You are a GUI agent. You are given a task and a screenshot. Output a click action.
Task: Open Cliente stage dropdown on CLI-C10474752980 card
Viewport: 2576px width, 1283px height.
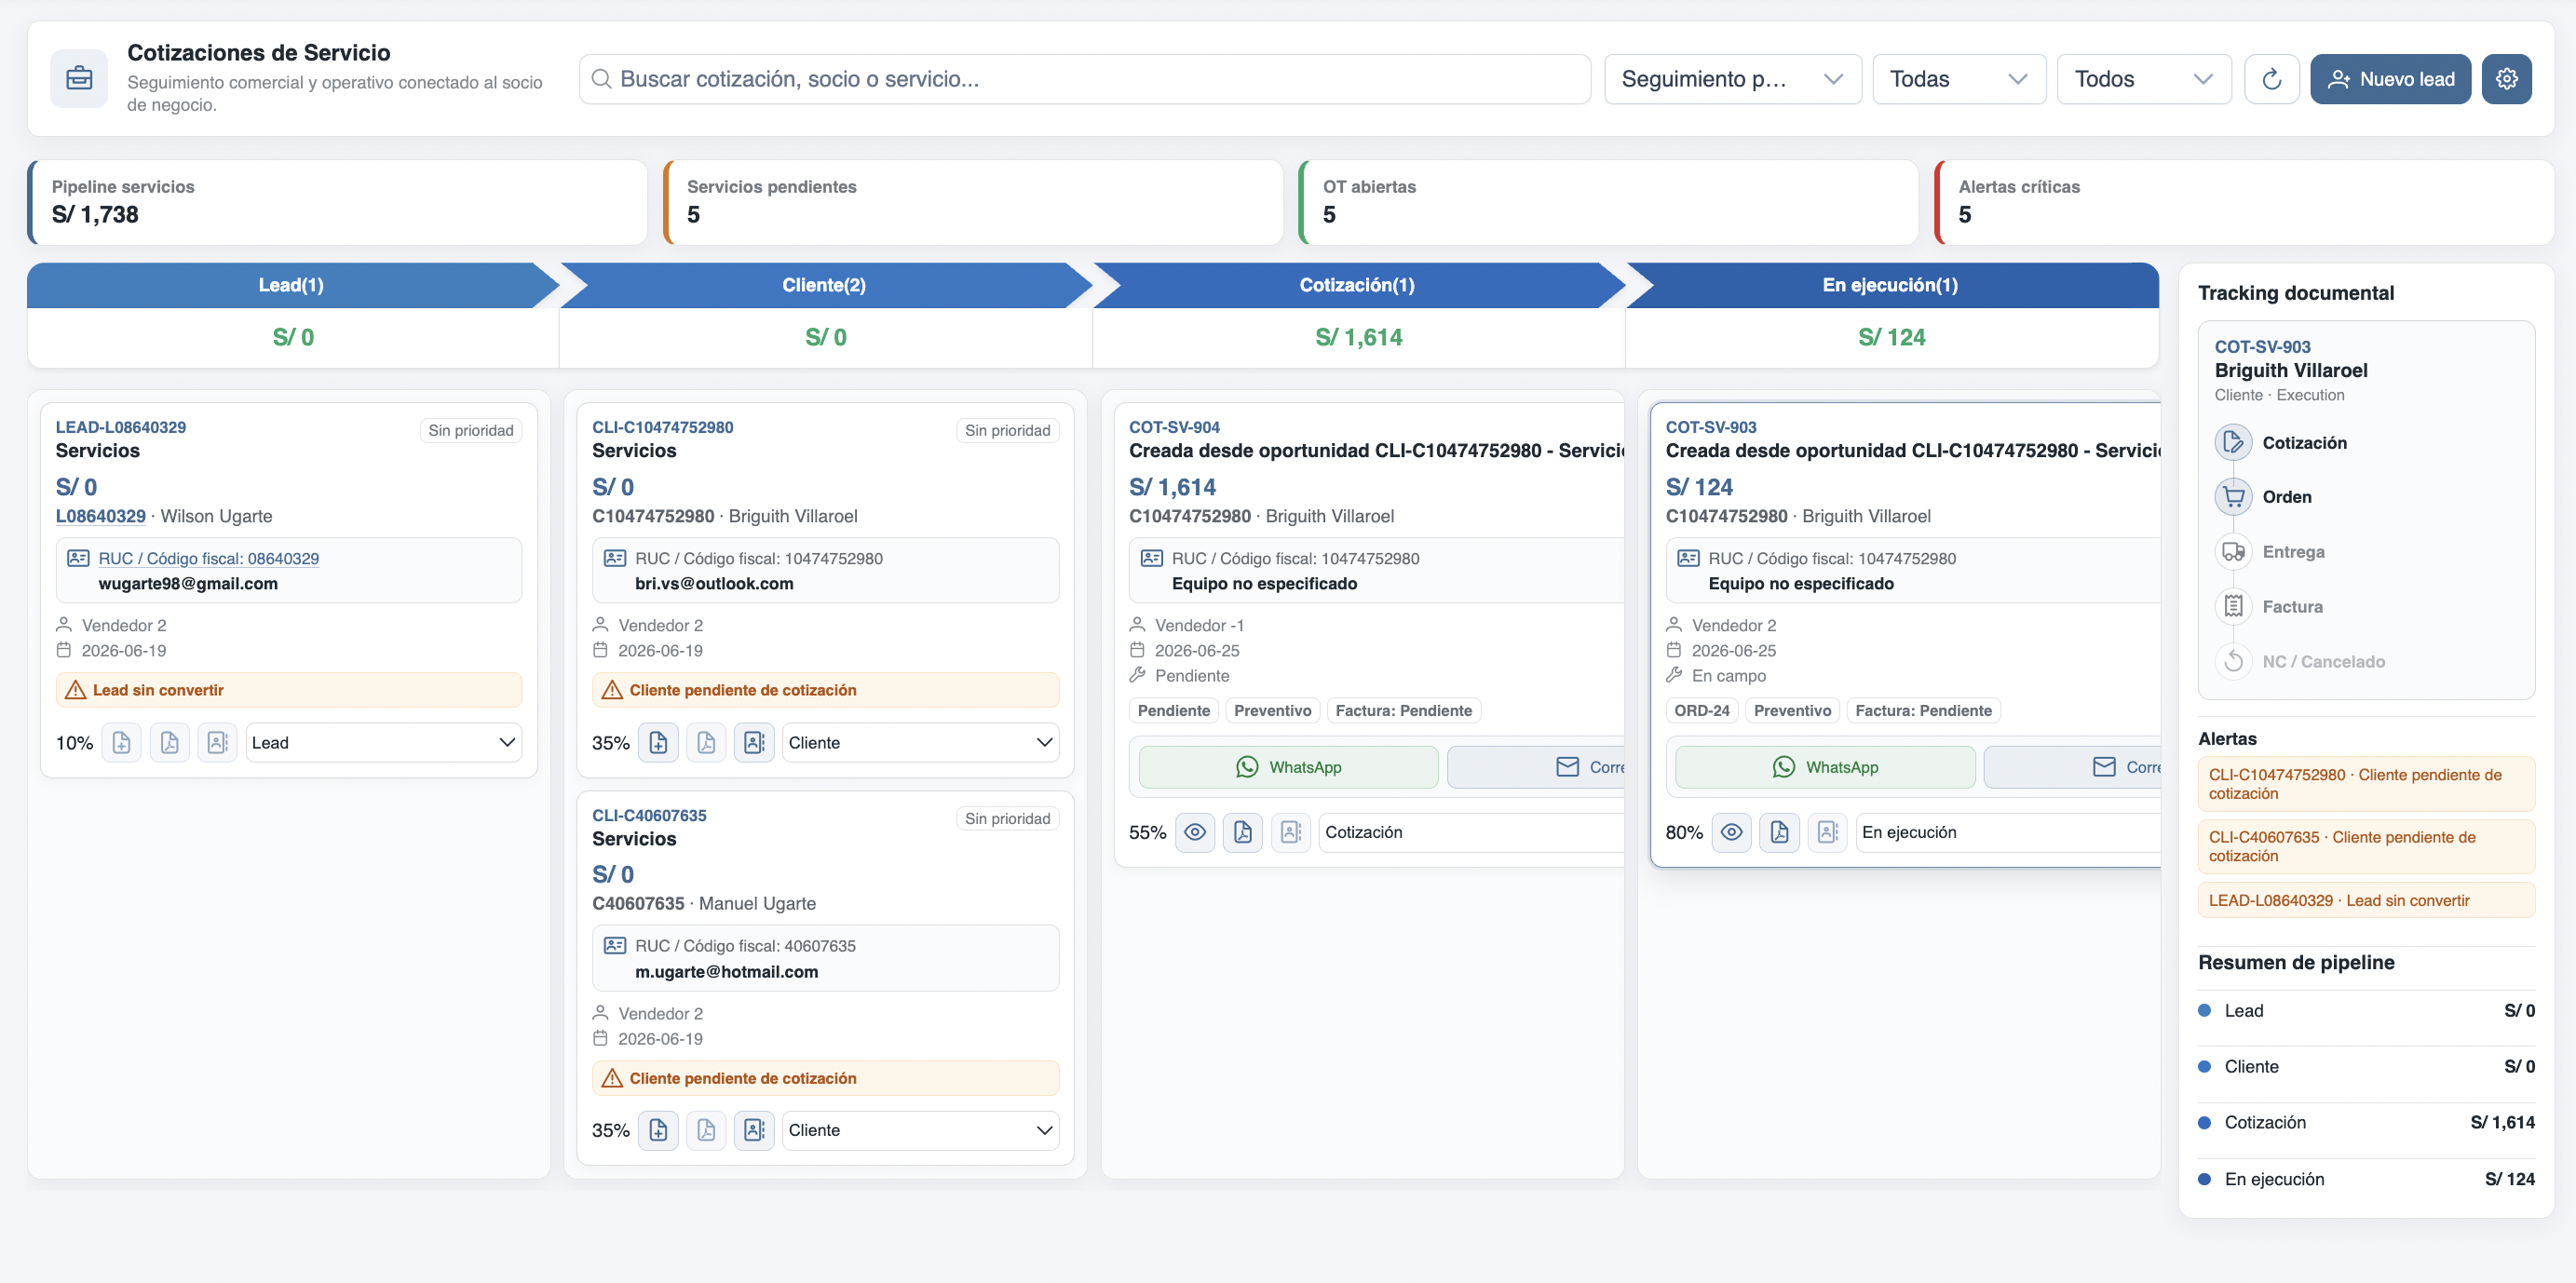(x=920, y=742)
